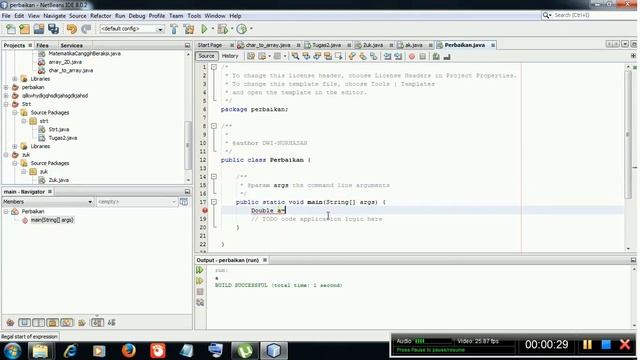Click the Stop Macro Recording icon

[x=422, y=56]
